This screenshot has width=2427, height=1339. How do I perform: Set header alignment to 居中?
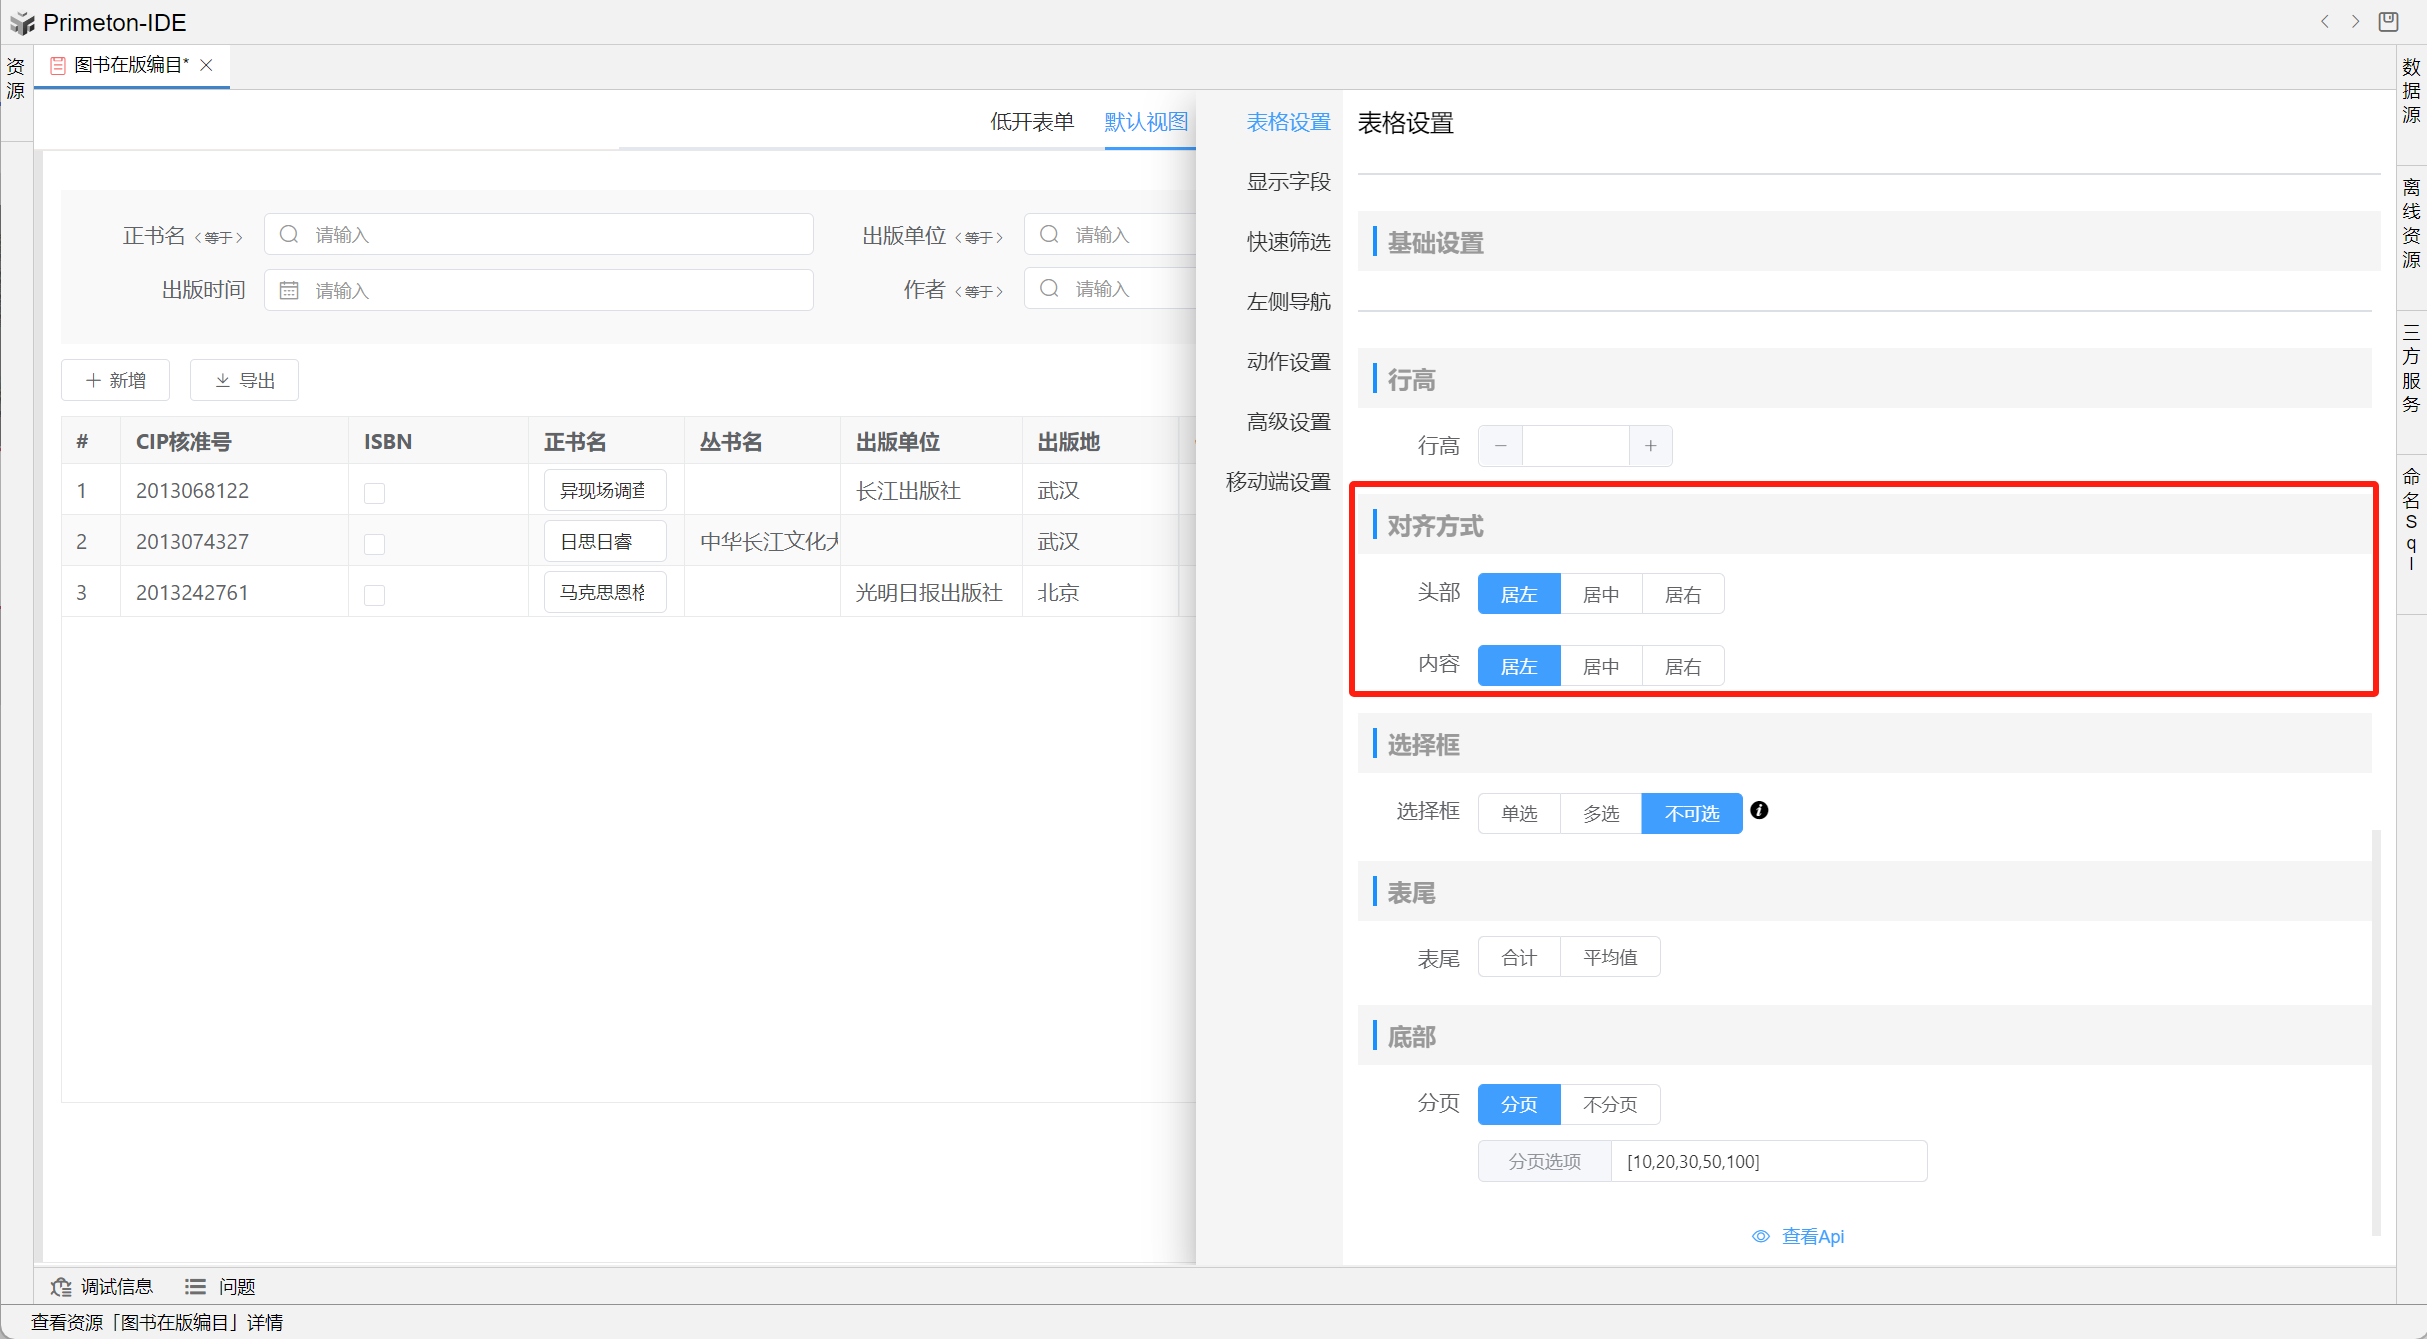1600,594
